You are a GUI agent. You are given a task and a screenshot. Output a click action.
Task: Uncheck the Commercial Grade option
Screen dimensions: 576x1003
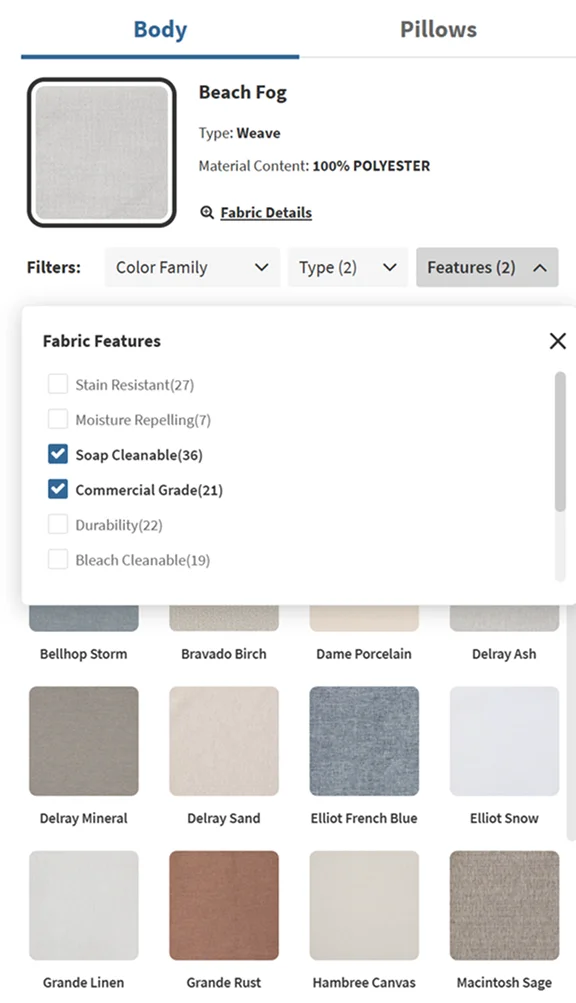click(58, 490)
